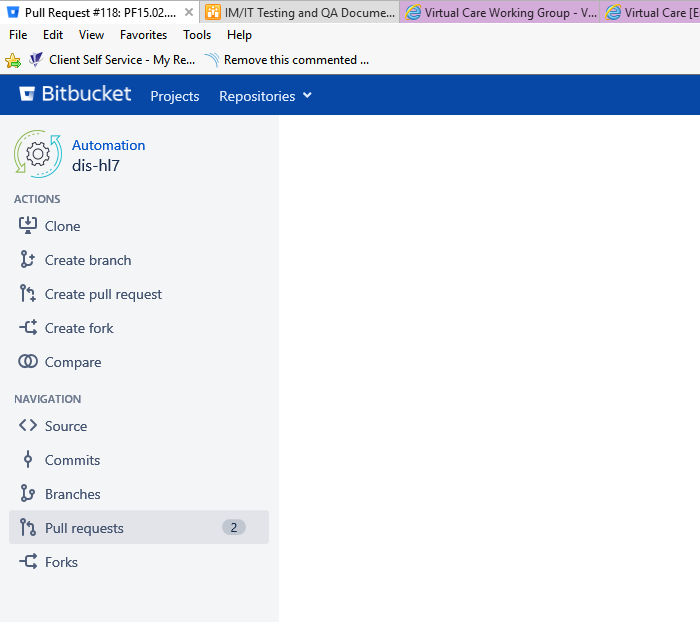Screen dimensions: 700x622
Task: Go to Forks in navigation
Action: (61, 562)
